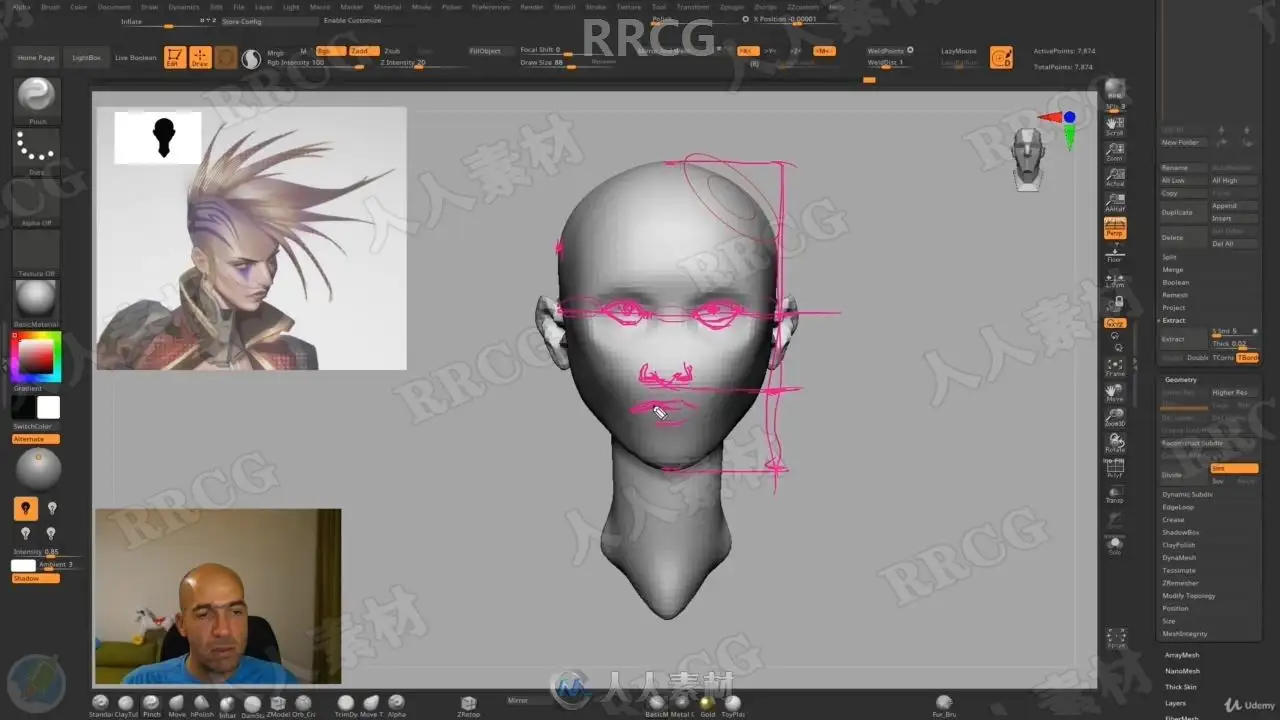Open the Stroke menu
Viewport: 1280px width, 720px height.
click(x=595, y=7)
